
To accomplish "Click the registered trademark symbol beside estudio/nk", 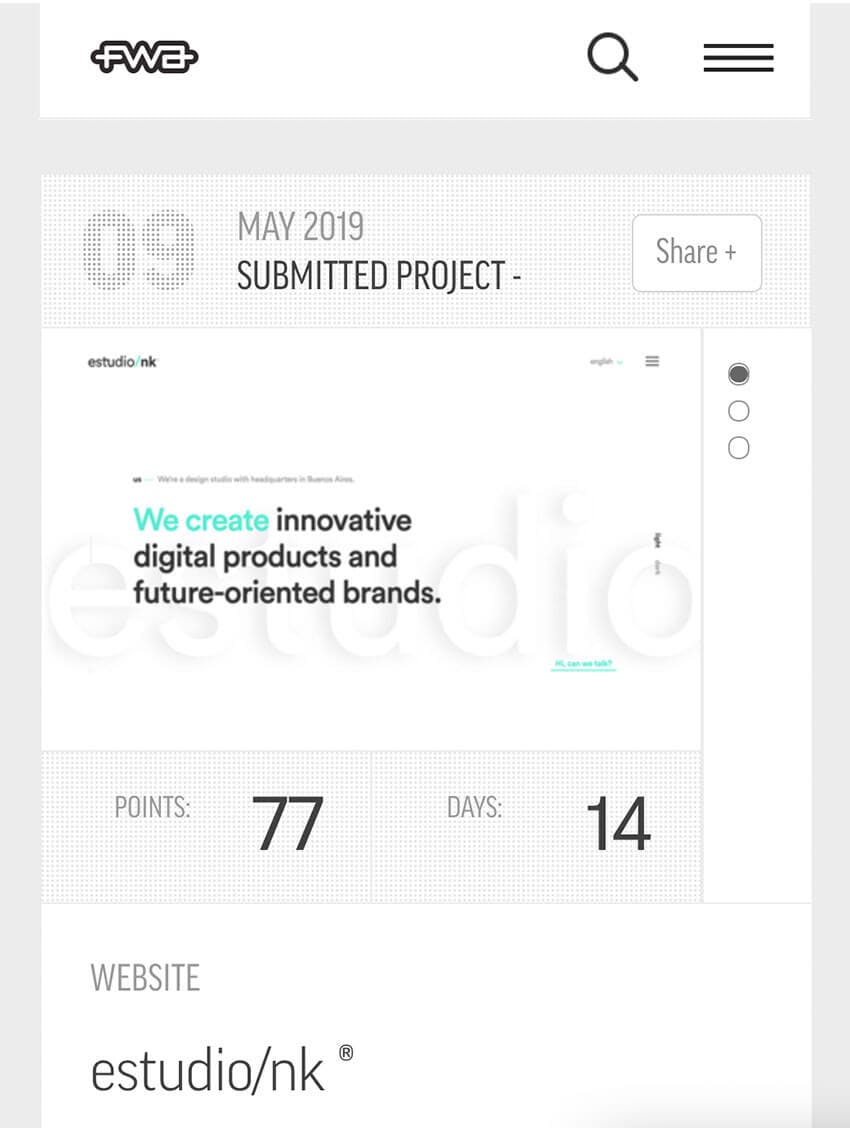I will tap(346, 1053).
